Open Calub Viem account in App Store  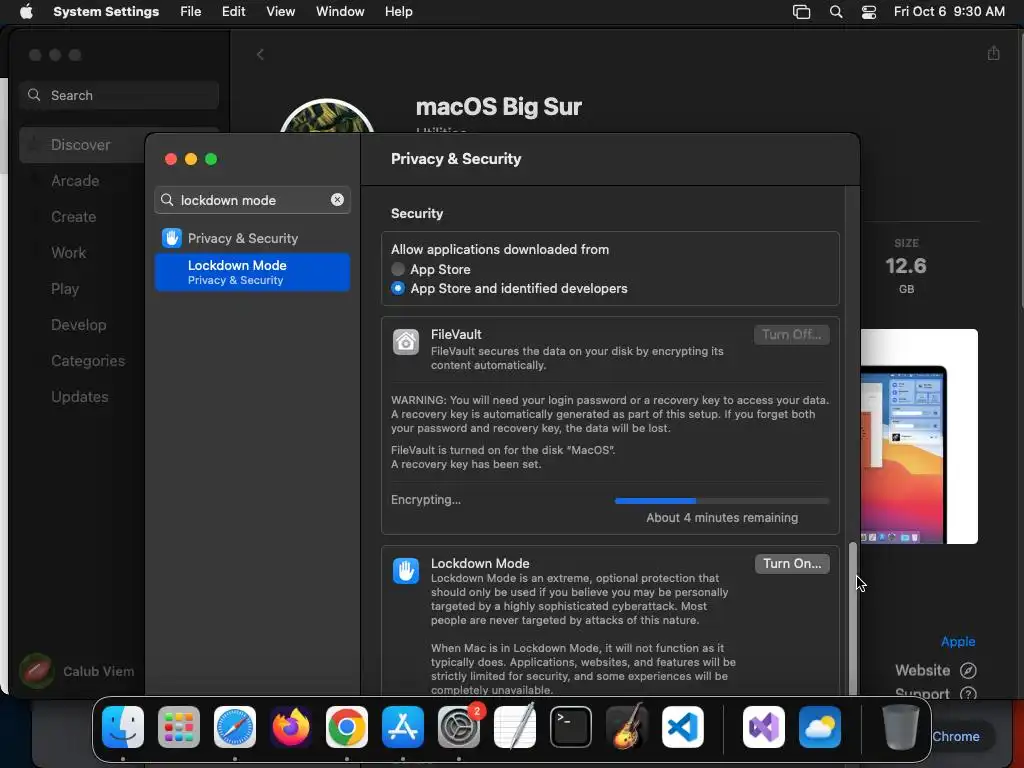pos(78,671)
